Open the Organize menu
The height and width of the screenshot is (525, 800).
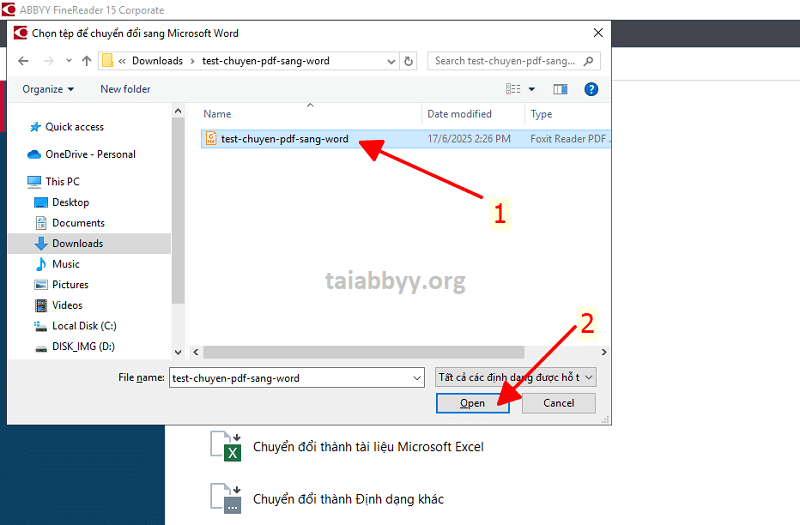47,89
